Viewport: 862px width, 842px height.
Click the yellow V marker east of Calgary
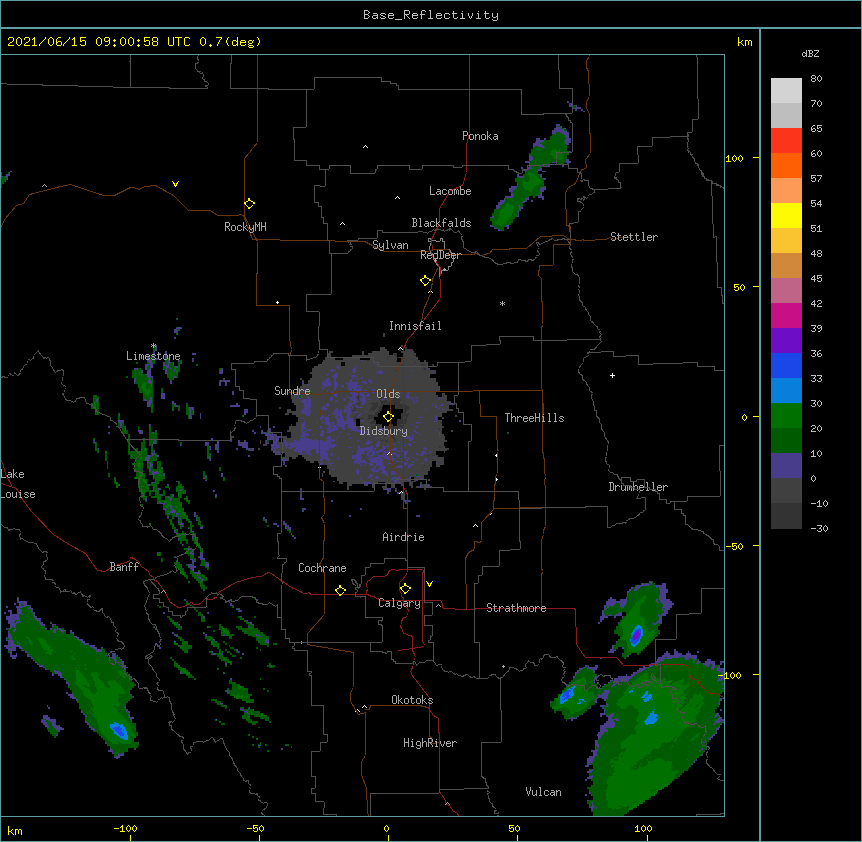pyautogui.click(x=429, y=584)
